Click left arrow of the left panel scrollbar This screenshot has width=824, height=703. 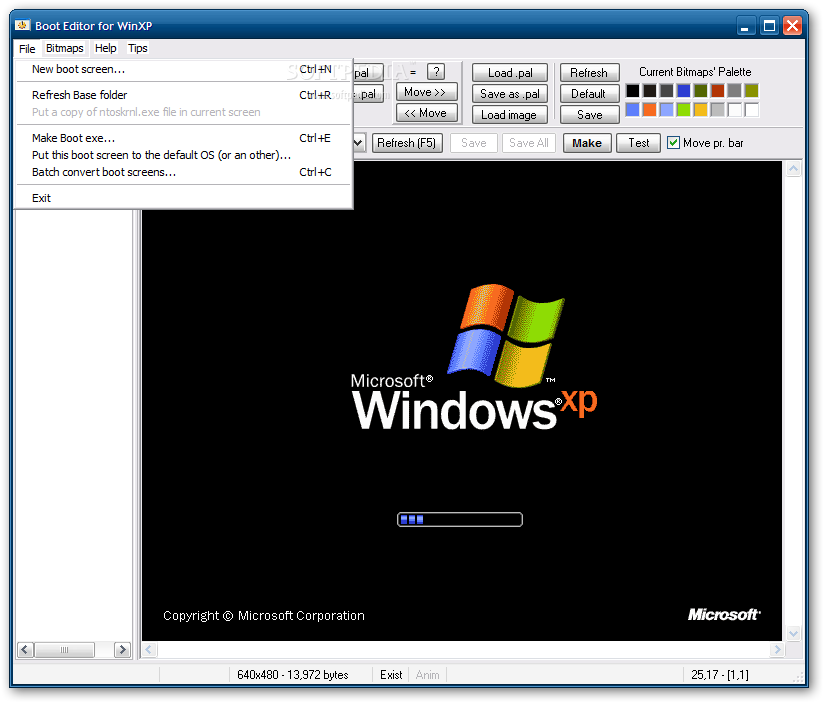point(25,649)
